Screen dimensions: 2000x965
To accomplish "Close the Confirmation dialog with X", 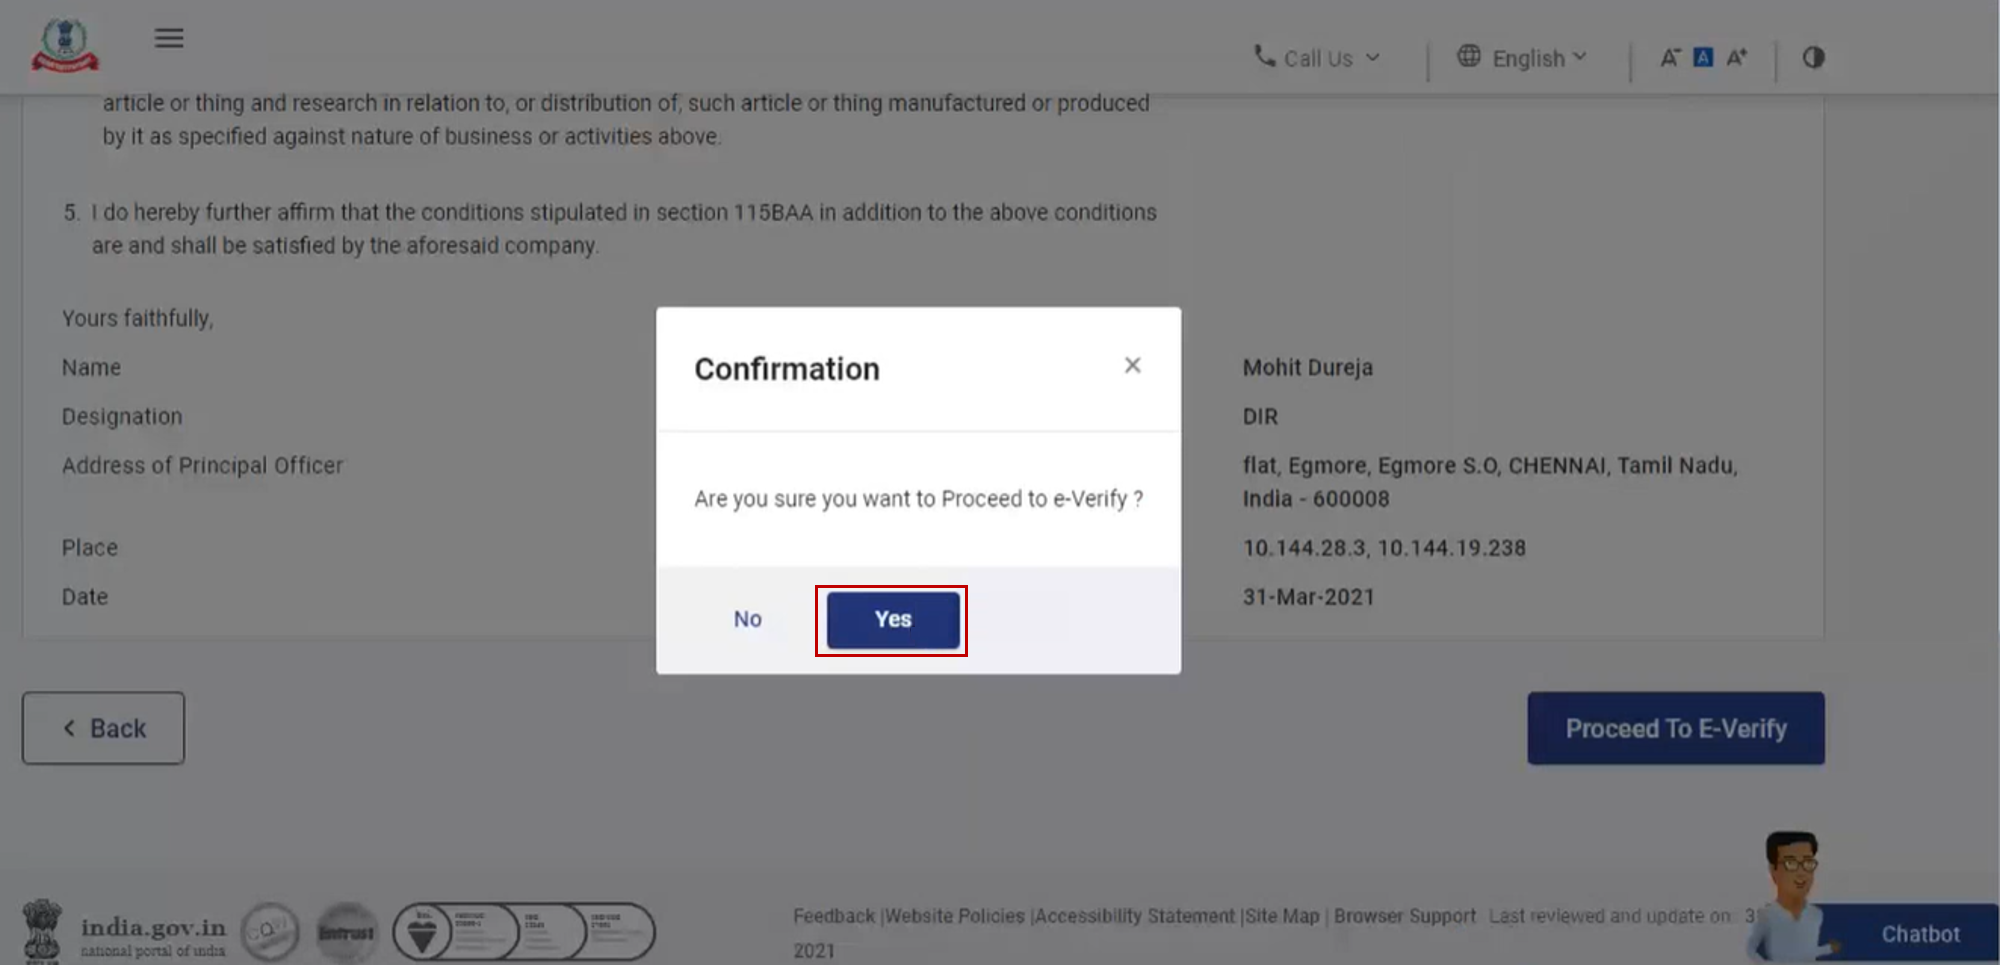I will point(1132,365).
